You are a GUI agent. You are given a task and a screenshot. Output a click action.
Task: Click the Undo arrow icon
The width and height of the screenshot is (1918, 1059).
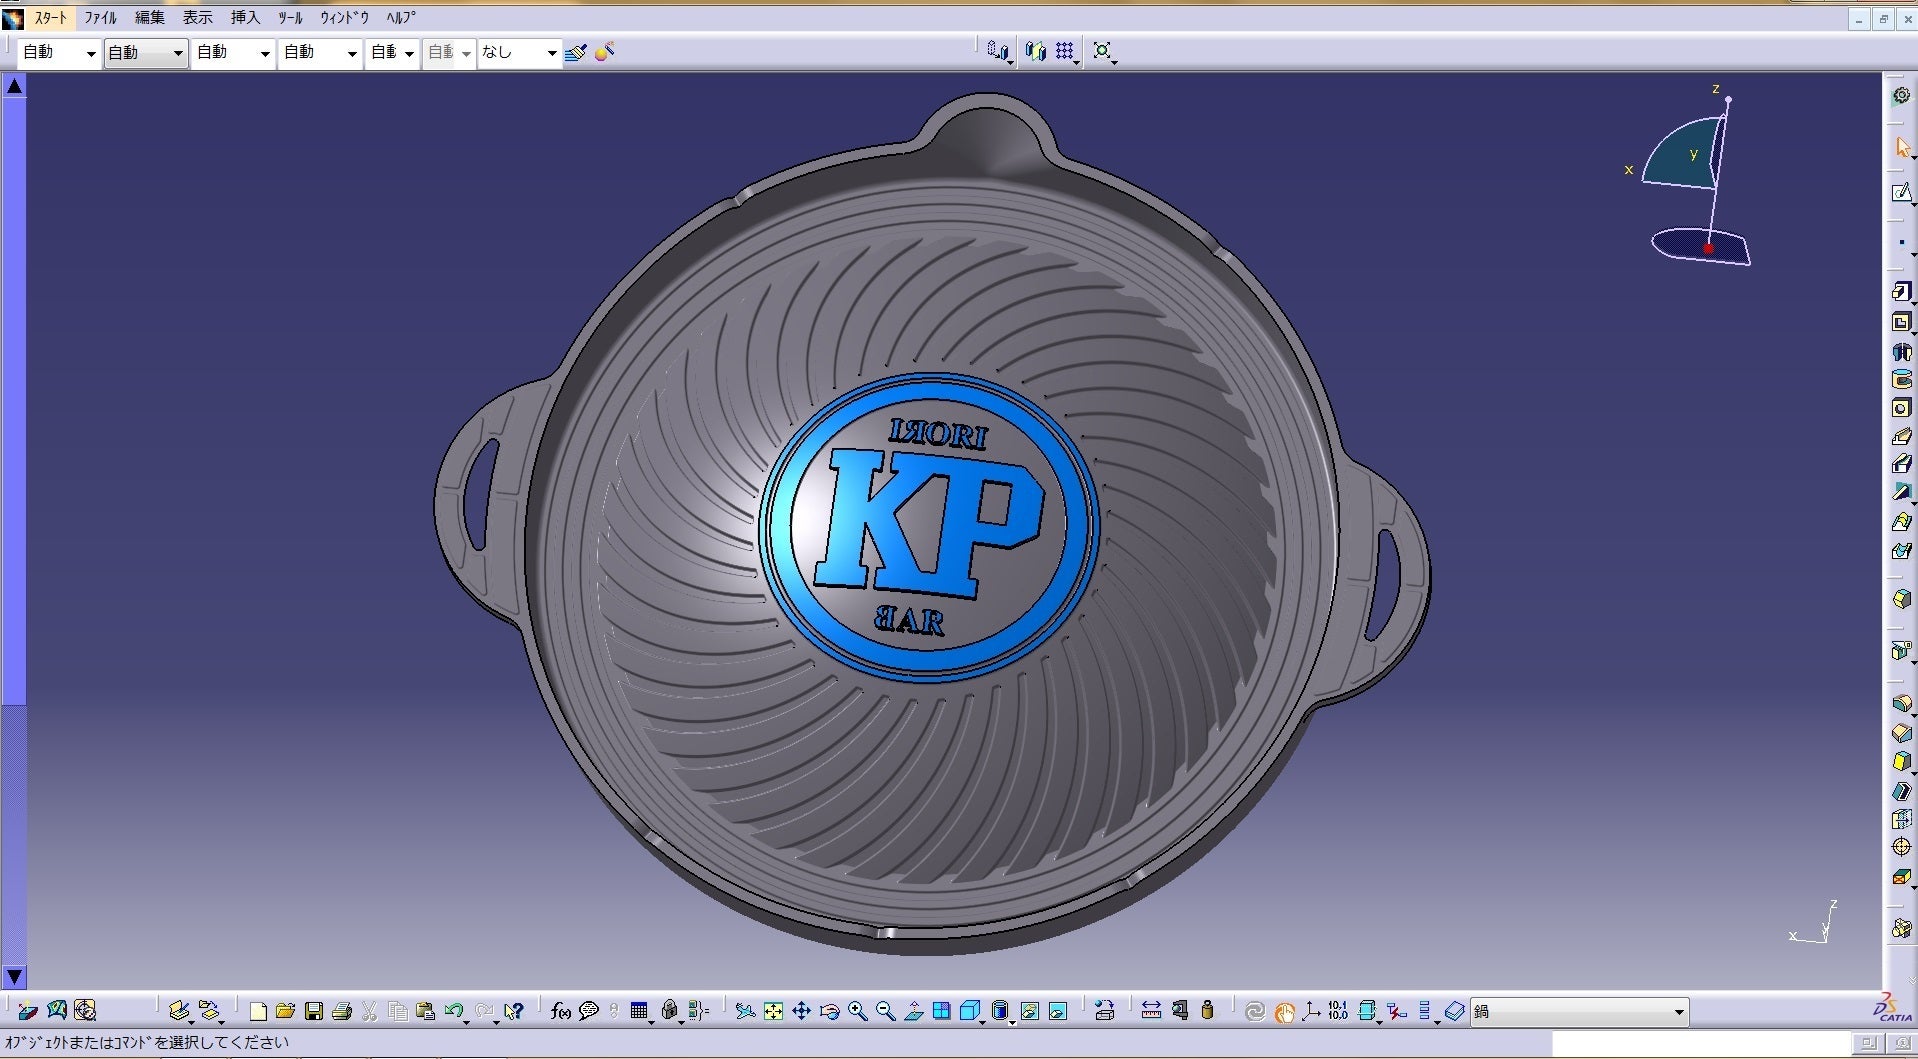[x=454, y=1011]
